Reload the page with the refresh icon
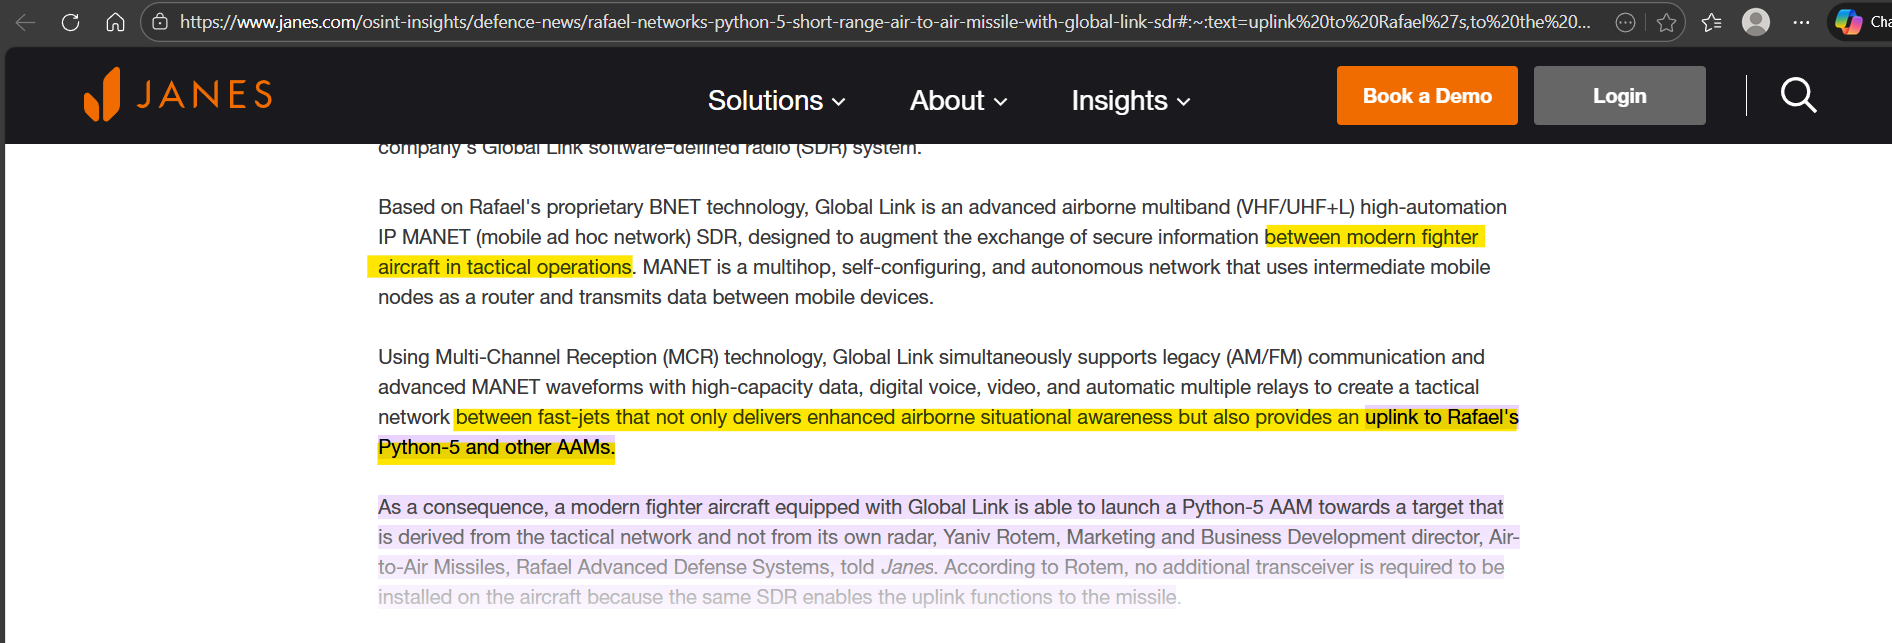Screen dimensions: 1892x643 [70, 22]
